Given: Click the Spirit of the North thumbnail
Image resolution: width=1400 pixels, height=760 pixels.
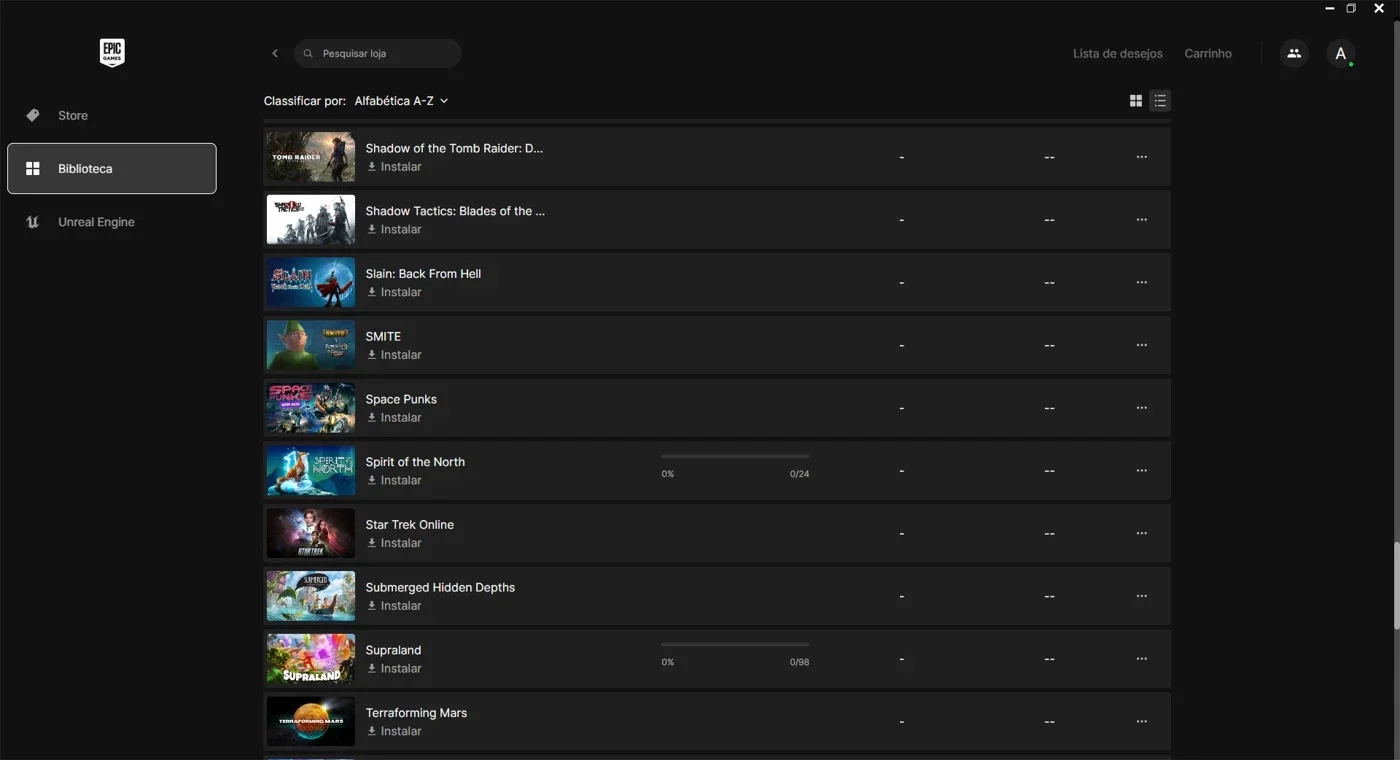Looking at the screenshot, I should (x=311, y=471).
